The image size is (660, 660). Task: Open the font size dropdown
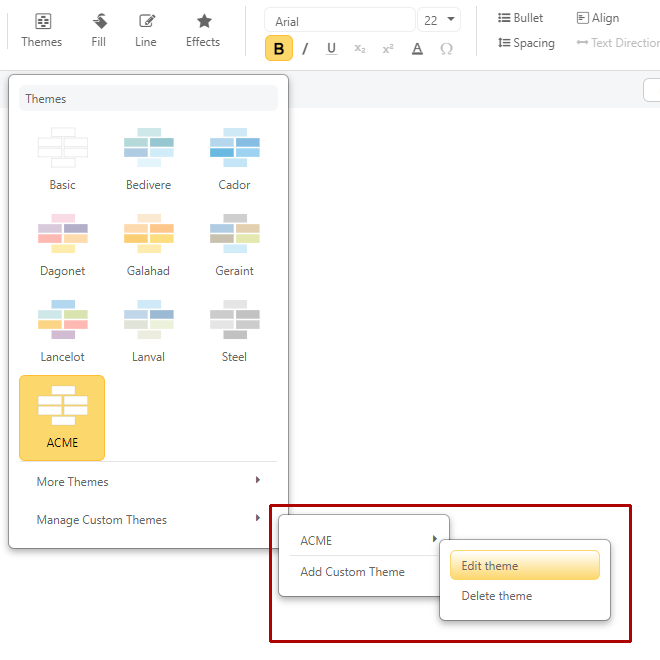(x=439, y=20)
